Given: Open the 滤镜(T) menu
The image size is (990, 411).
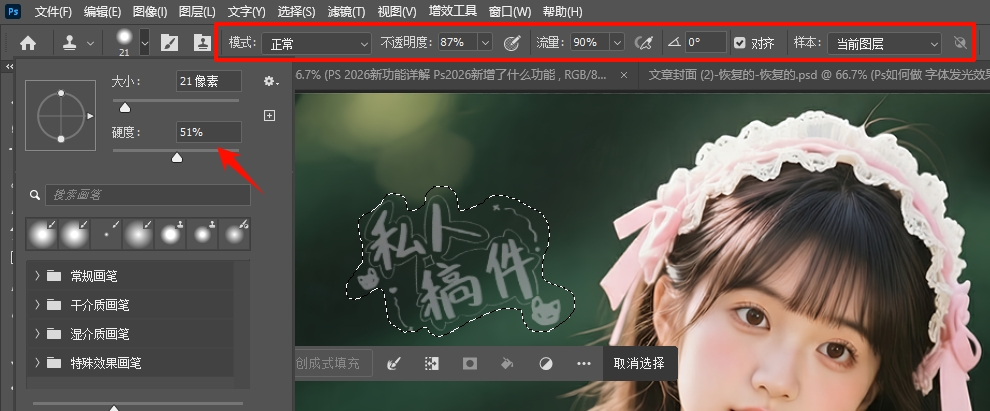Looking at the screenshot, I should [347, 11].
